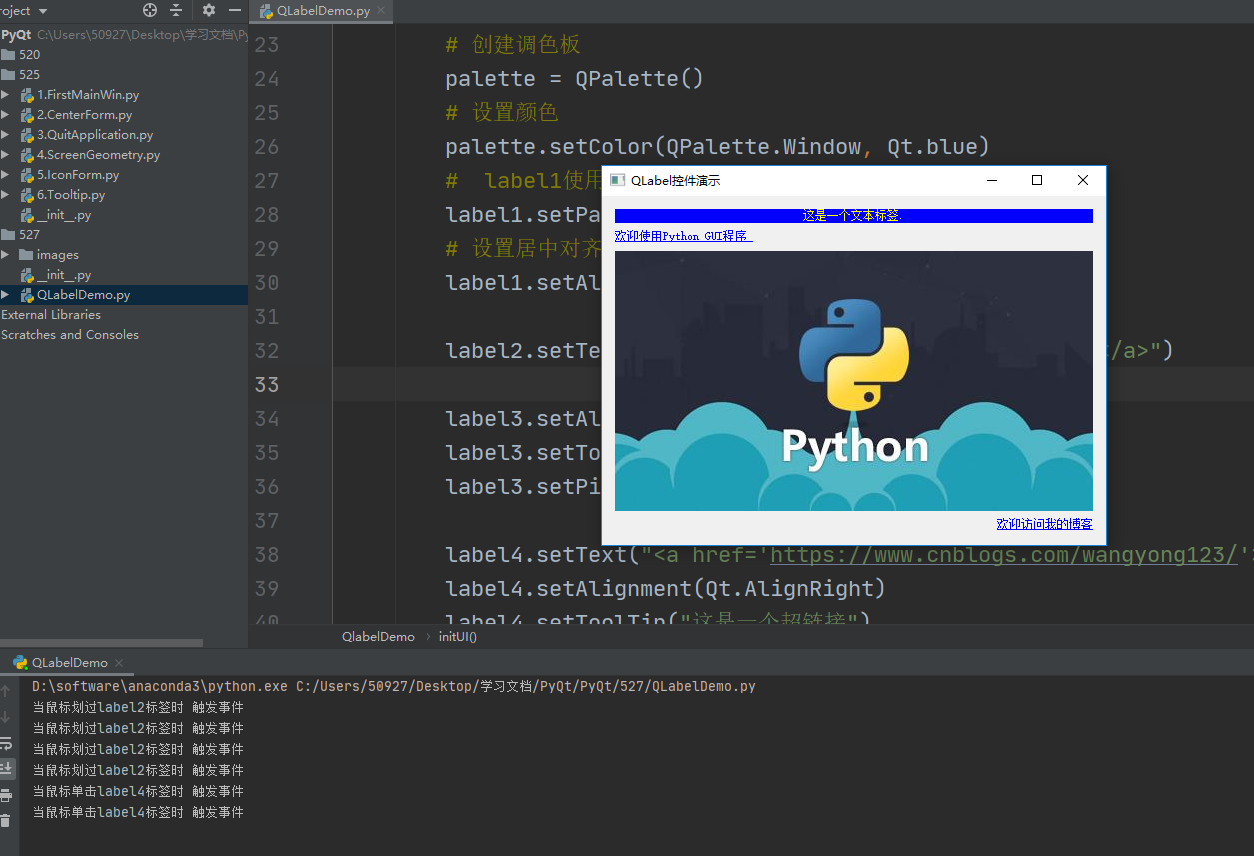Screen dimensions: 1254x856
Task: Click line number 33 in gutter
Action: (267, 385)
